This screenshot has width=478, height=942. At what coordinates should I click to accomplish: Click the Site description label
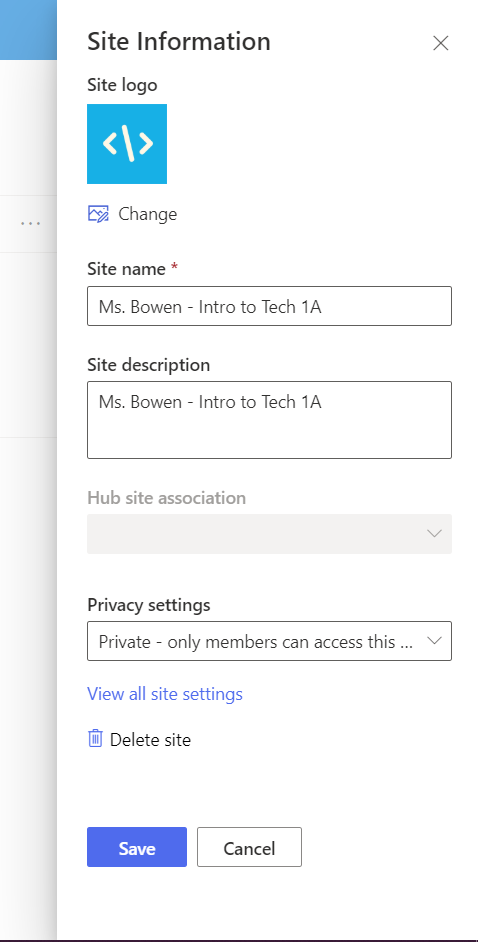pyautogui.click(x=149, y=365)
